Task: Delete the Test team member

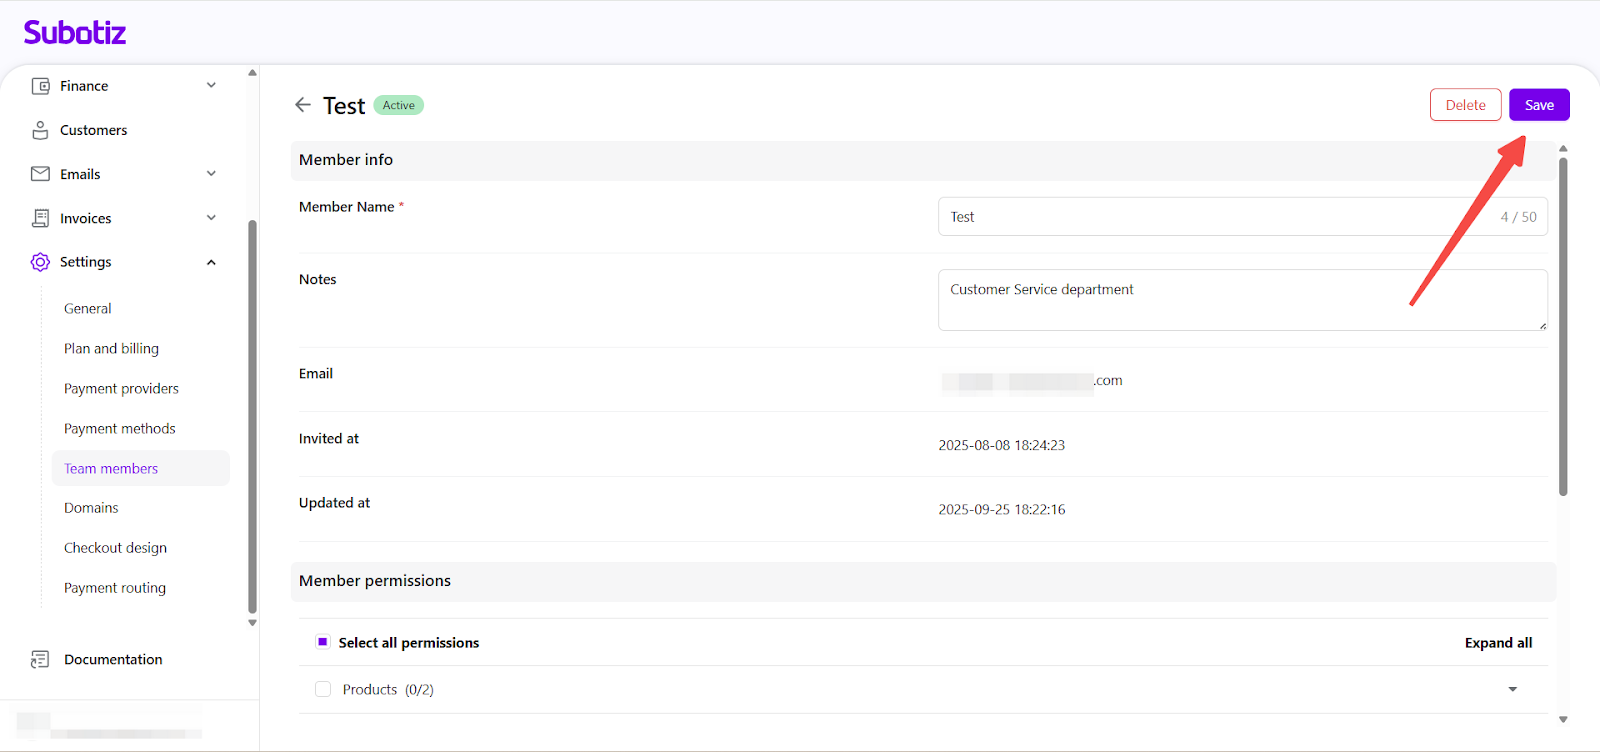Action: click(1465, 105)
